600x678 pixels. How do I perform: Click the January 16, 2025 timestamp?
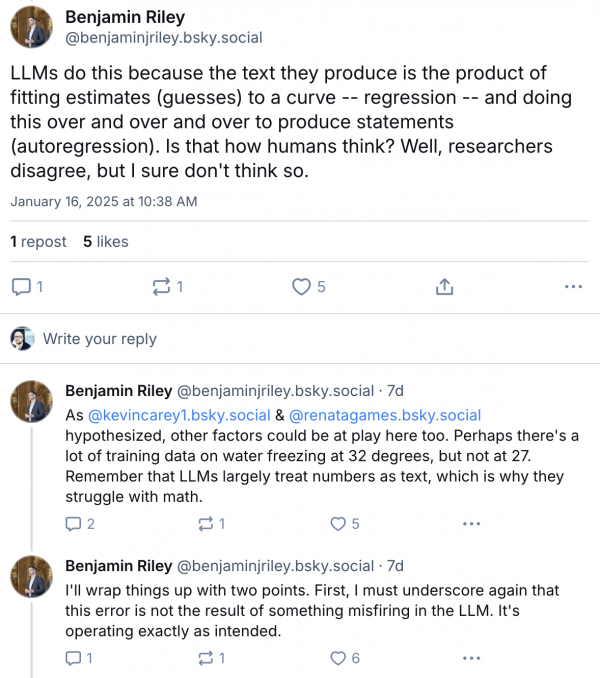[104, 201]
